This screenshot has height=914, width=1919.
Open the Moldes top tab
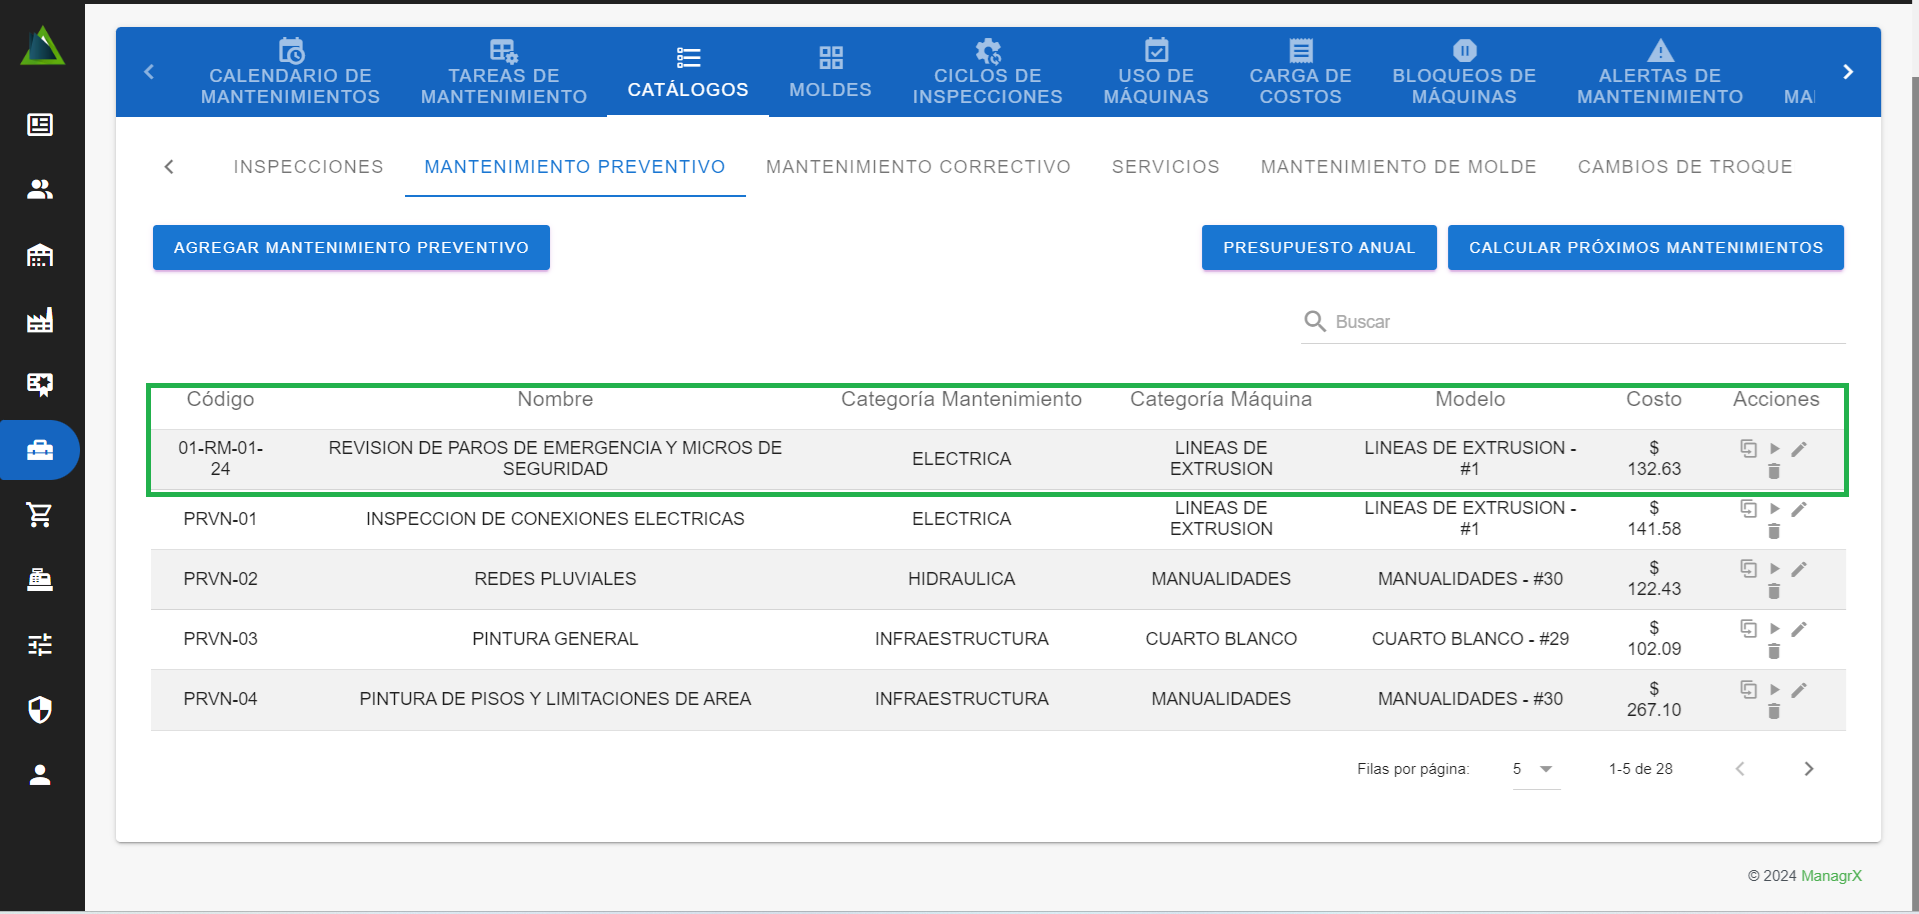click(x=830, y=72)
